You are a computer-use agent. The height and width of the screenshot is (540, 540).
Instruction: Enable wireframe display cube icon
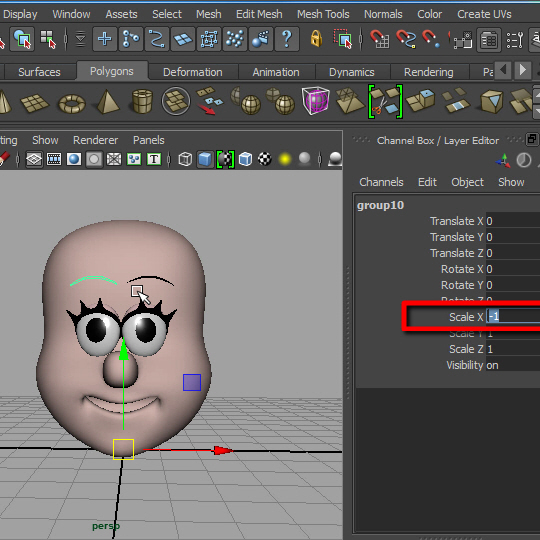click(x=185, y=159)
